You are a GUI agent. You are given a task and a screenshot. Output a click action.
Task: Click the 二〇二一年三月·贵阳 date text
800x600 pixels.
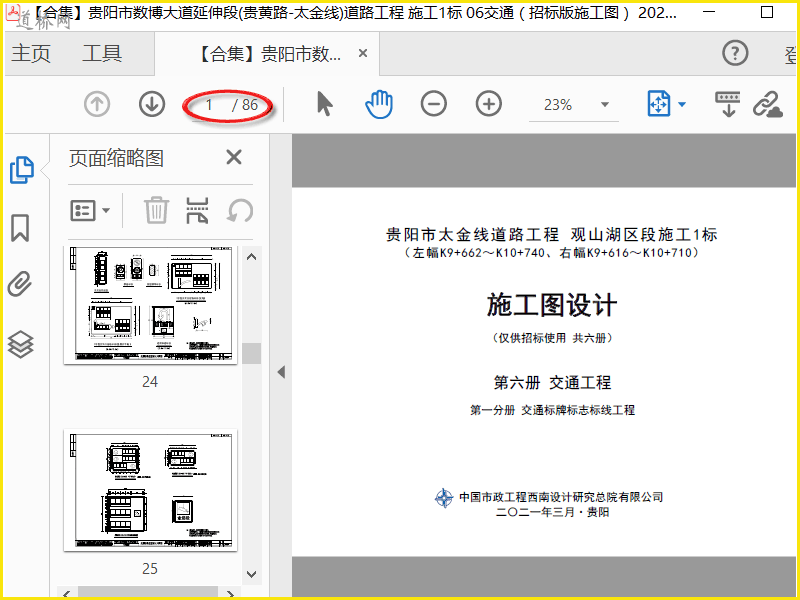(x=552, y=512)
